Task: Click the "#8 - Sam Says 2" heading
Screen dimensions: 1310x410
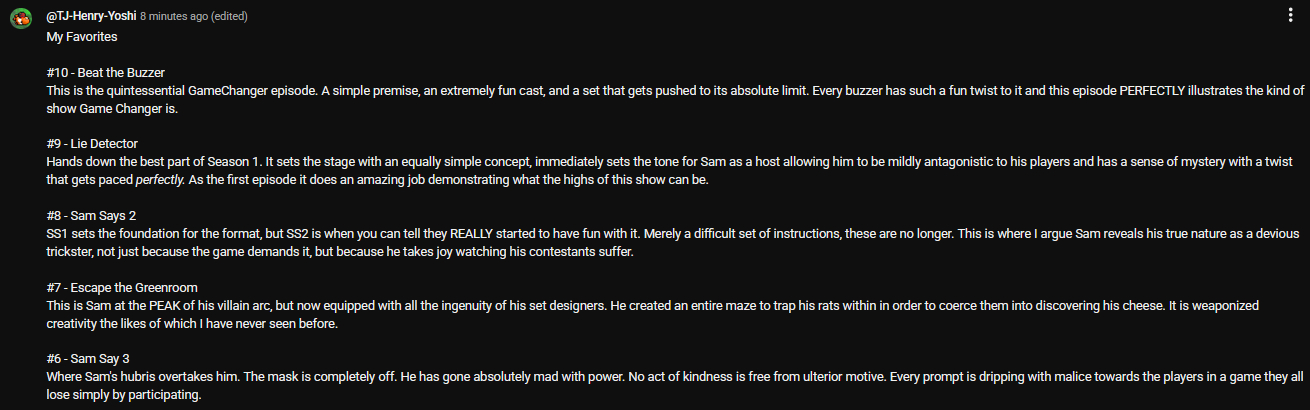Action: click(x=91, y=215)
